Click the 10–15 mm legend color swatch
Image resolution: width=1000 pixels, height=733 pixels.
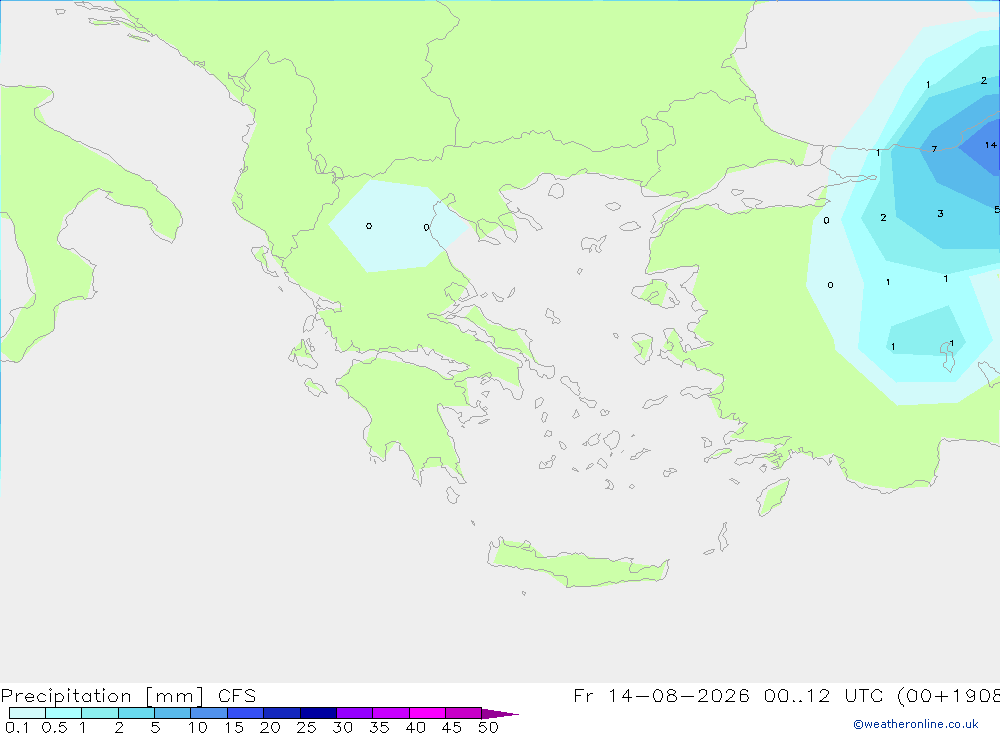[x=209, y=713]
